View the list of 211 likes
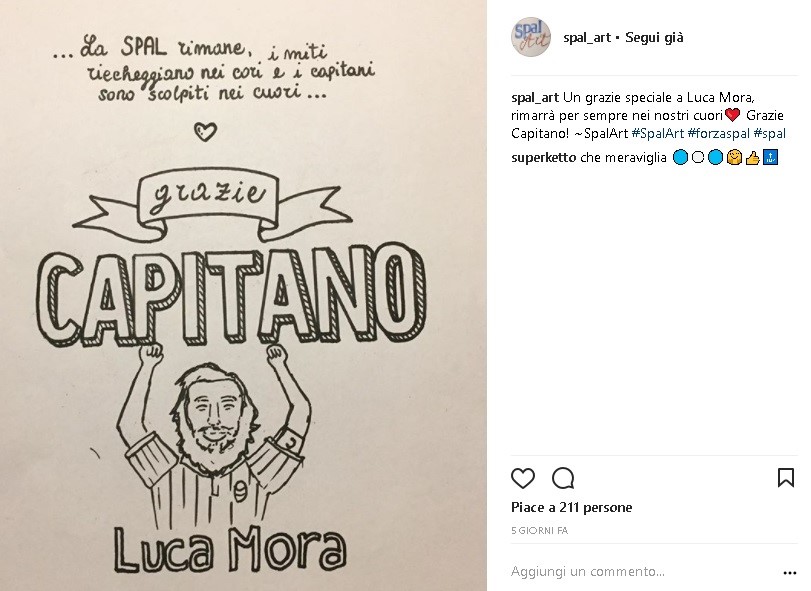The height and width of the screenshot is (591, 811). pyautogui.click(x=572, y=507)
